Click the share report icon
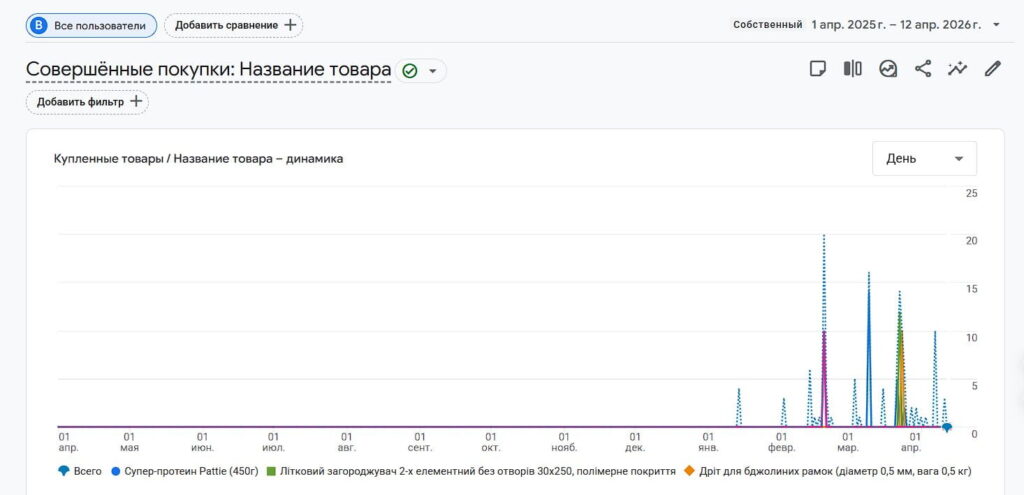The width and height of the screenshot is (1024, 495). (923, 69)
